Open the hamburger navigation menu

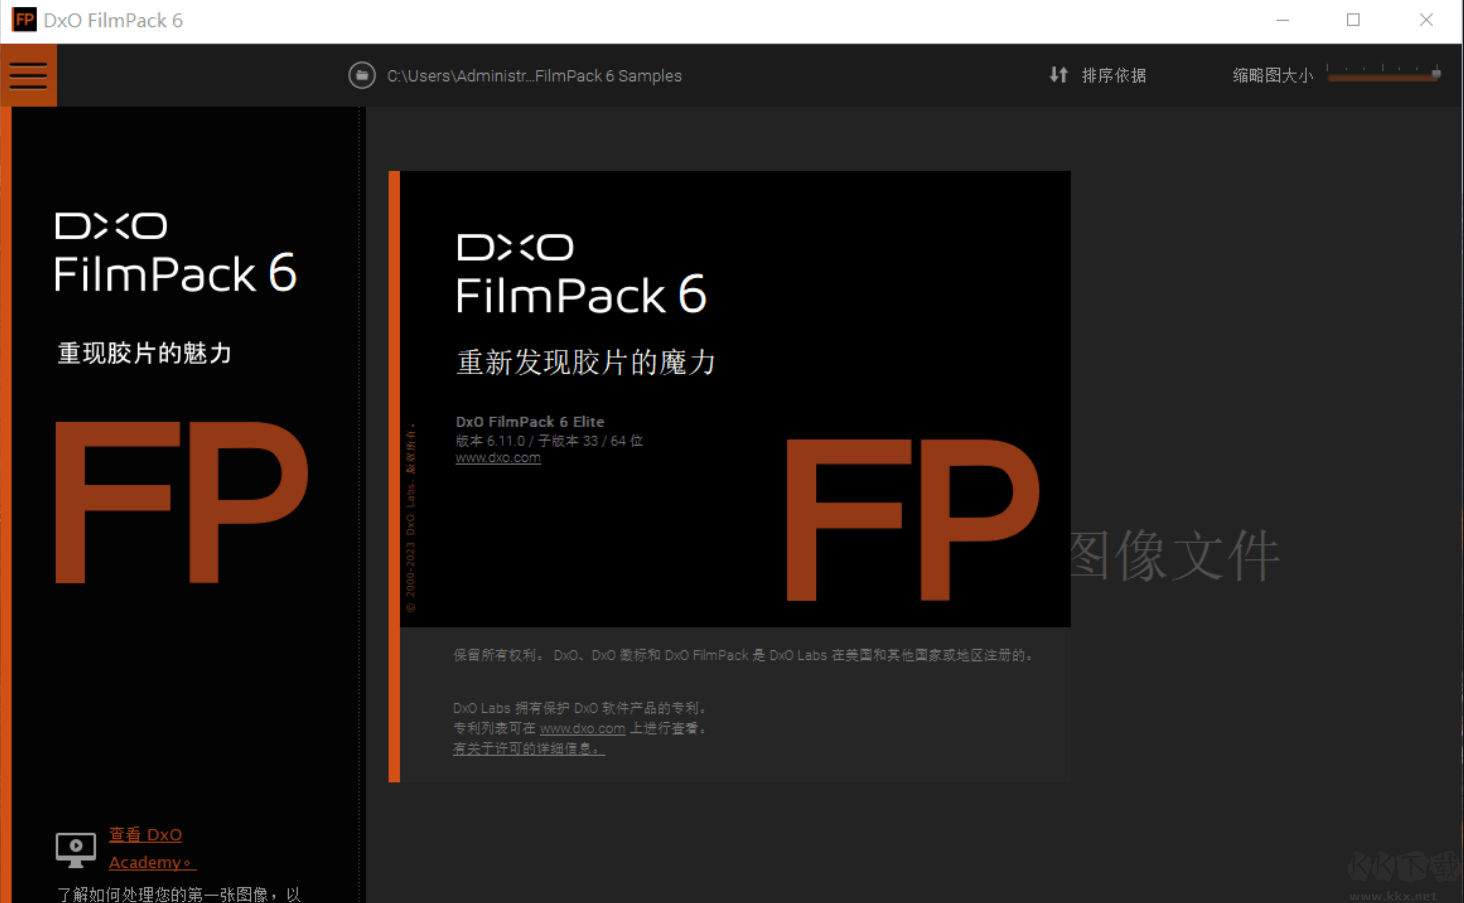(28, 75)
